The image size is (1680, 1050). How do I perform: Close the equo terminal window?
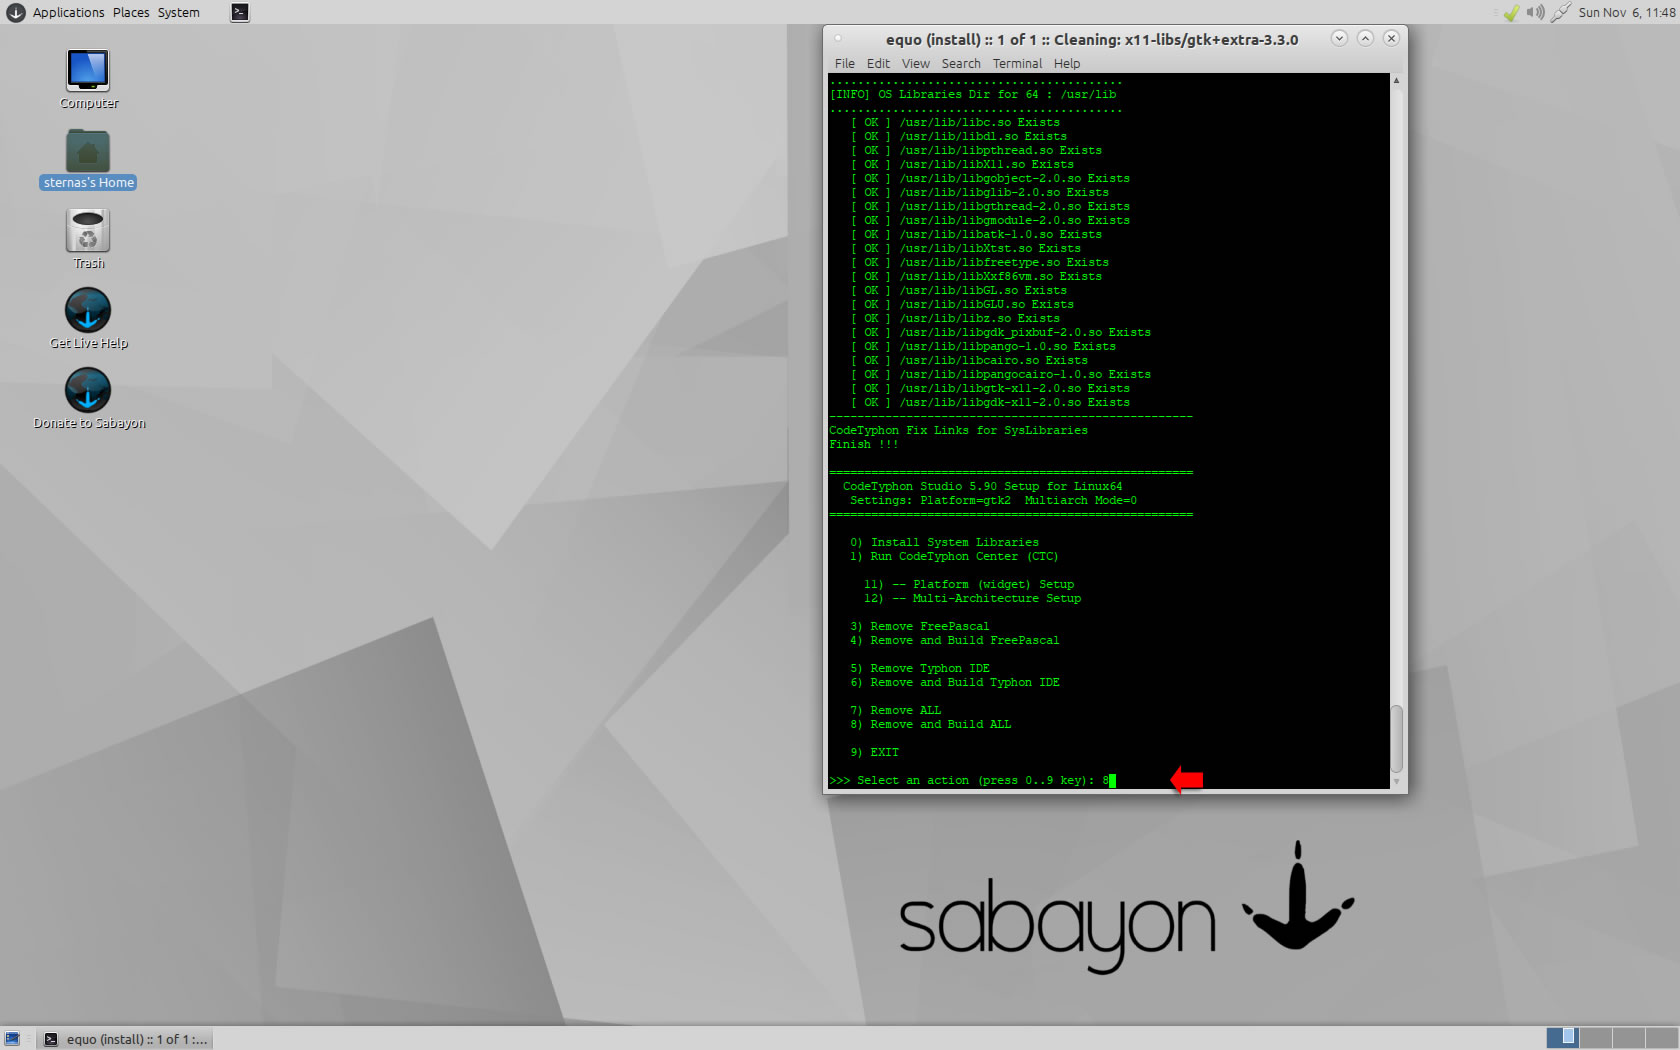point(1391,38)
